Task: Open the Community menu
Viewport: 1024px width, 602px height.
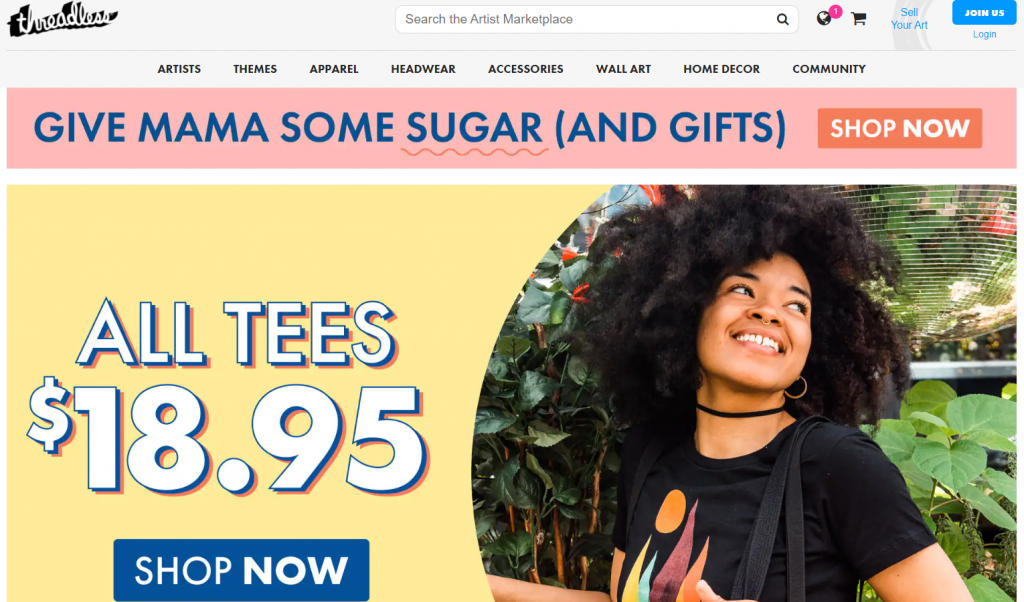Action: (x=829, y=69)
